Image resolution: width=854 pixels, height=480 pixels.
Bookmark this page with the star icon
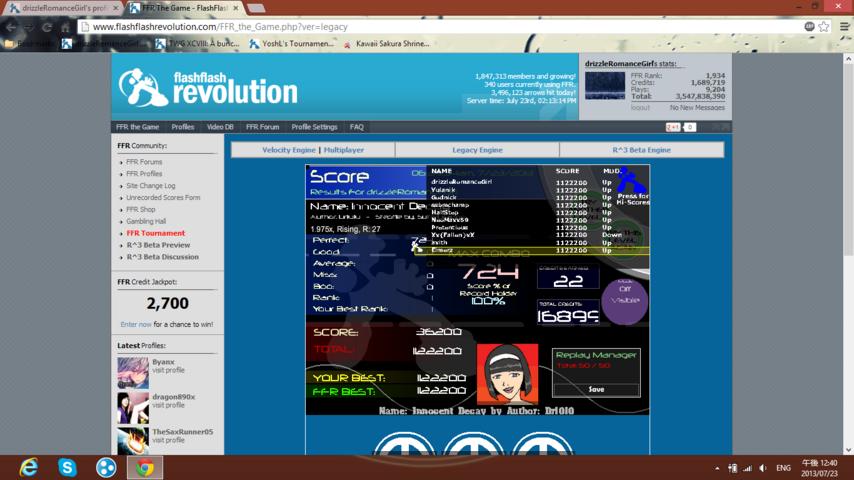[x=824, y=27]
